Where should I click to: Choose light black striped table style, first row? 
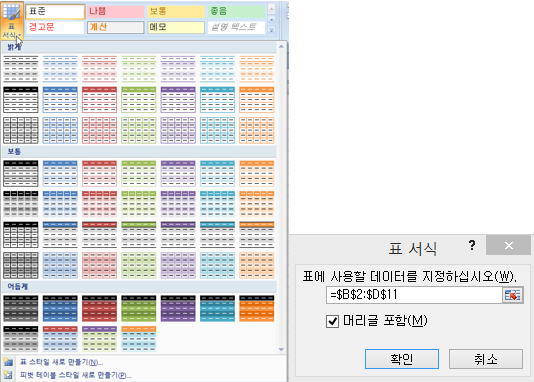click(x=21, y=69)
